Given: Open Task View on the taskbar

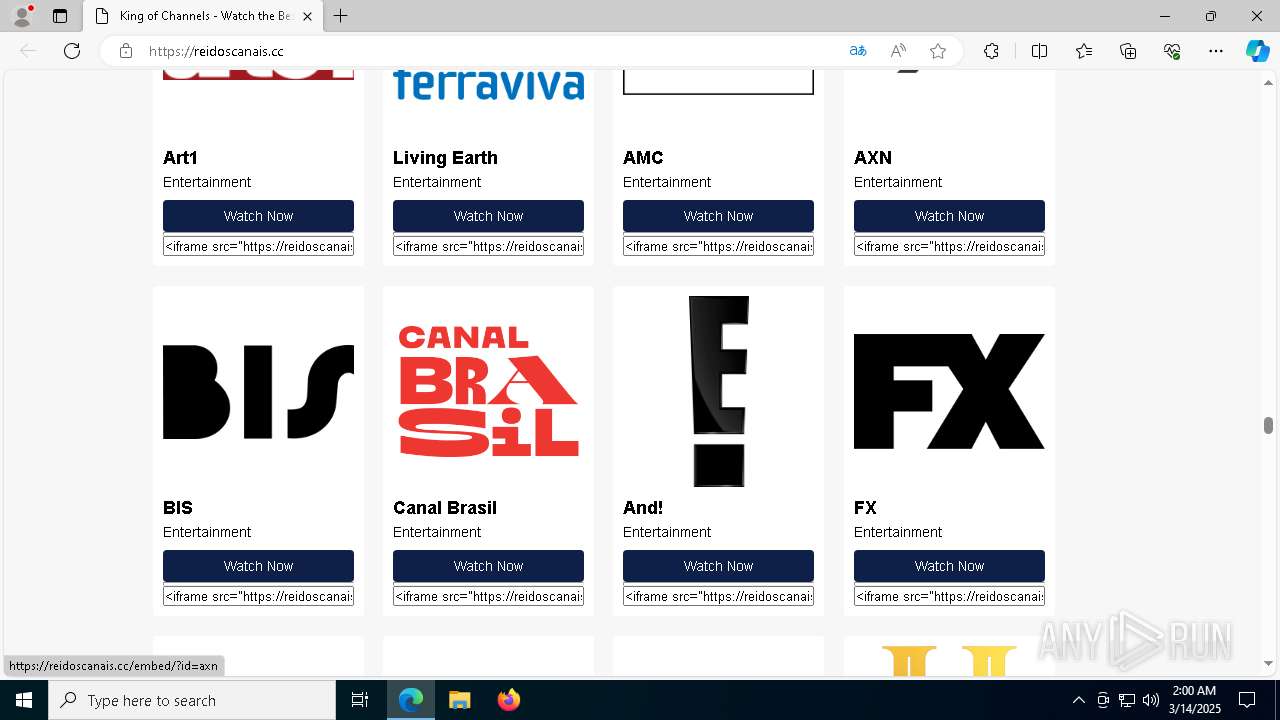Looking at the screenshot, I should [x=360, y=700].
